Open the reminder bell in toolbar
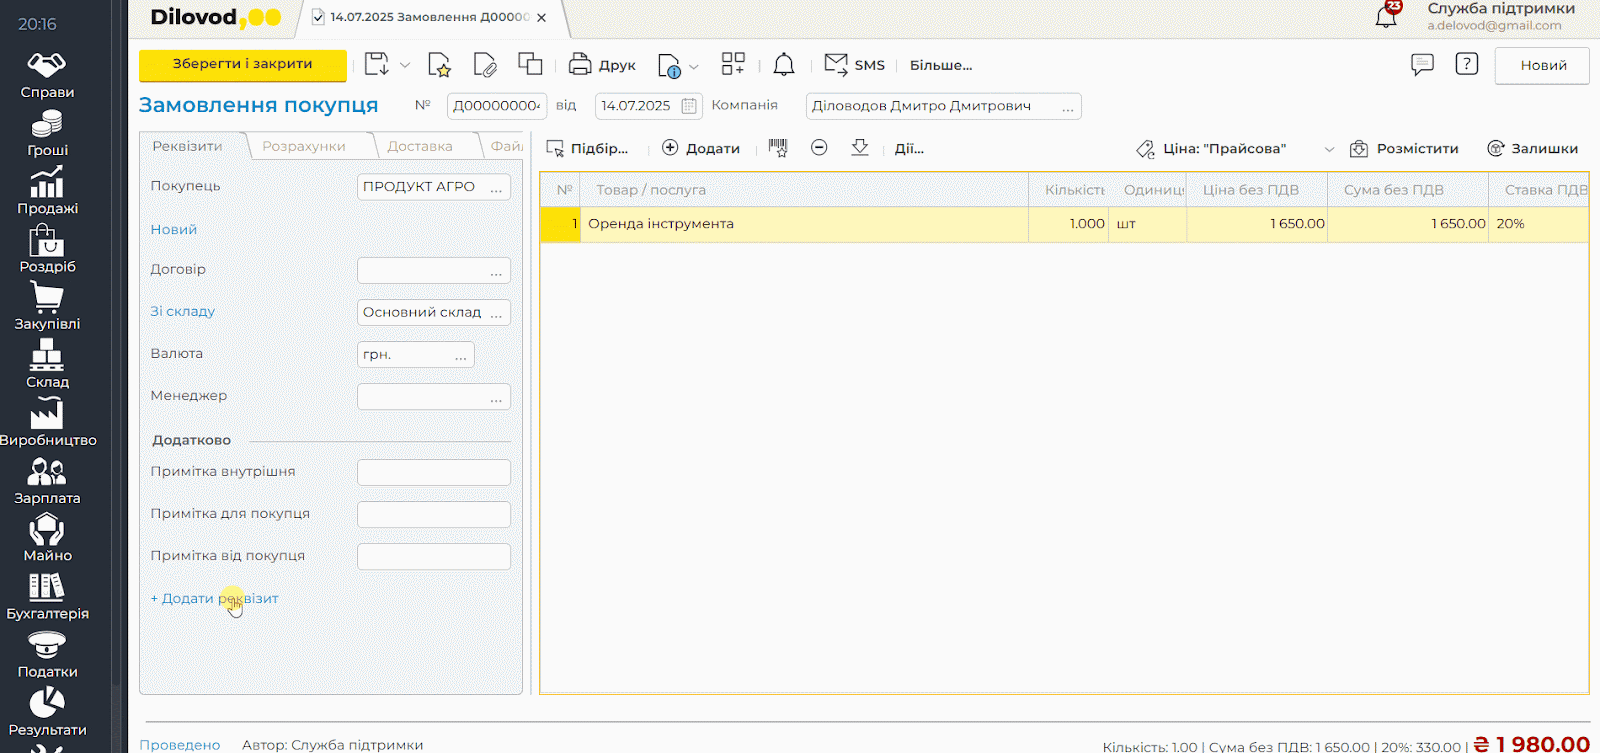Viewport: 1600px width, 753px height. pos(784,65)
